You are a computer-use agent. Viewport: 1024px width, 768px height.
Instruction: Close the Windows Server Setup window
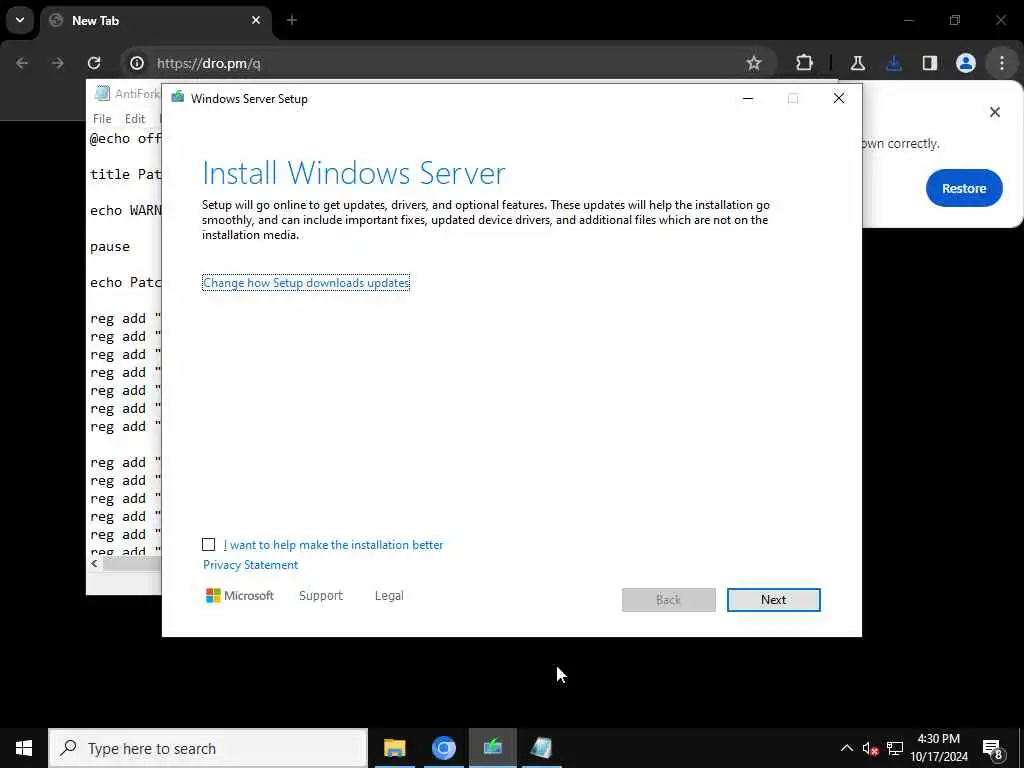[839, 99]
